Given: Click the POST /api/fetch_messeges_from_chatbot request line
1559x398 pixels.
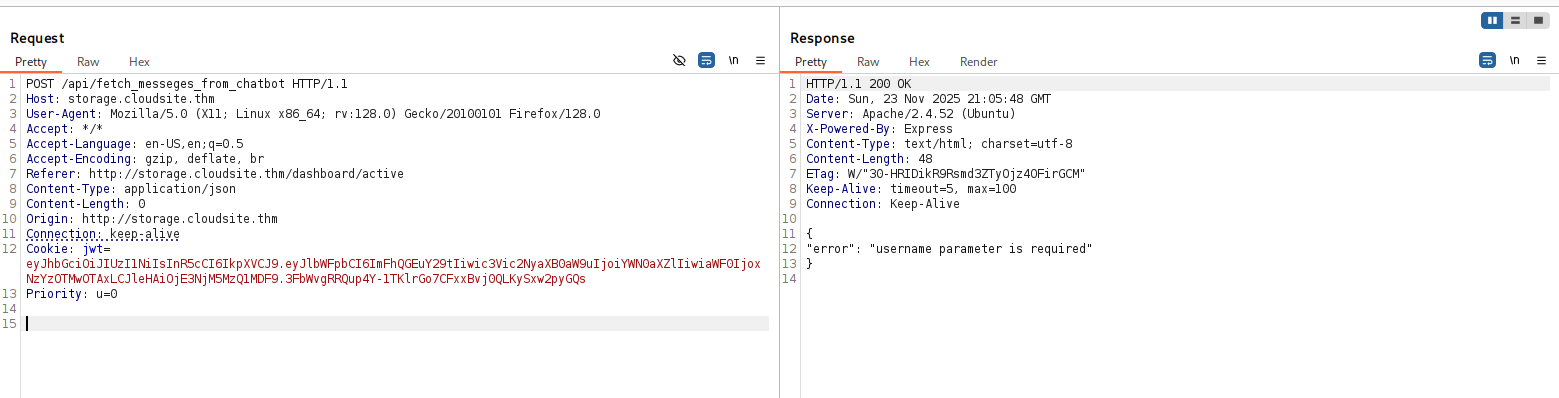Looking at the screenshot, I should (187, 84).
